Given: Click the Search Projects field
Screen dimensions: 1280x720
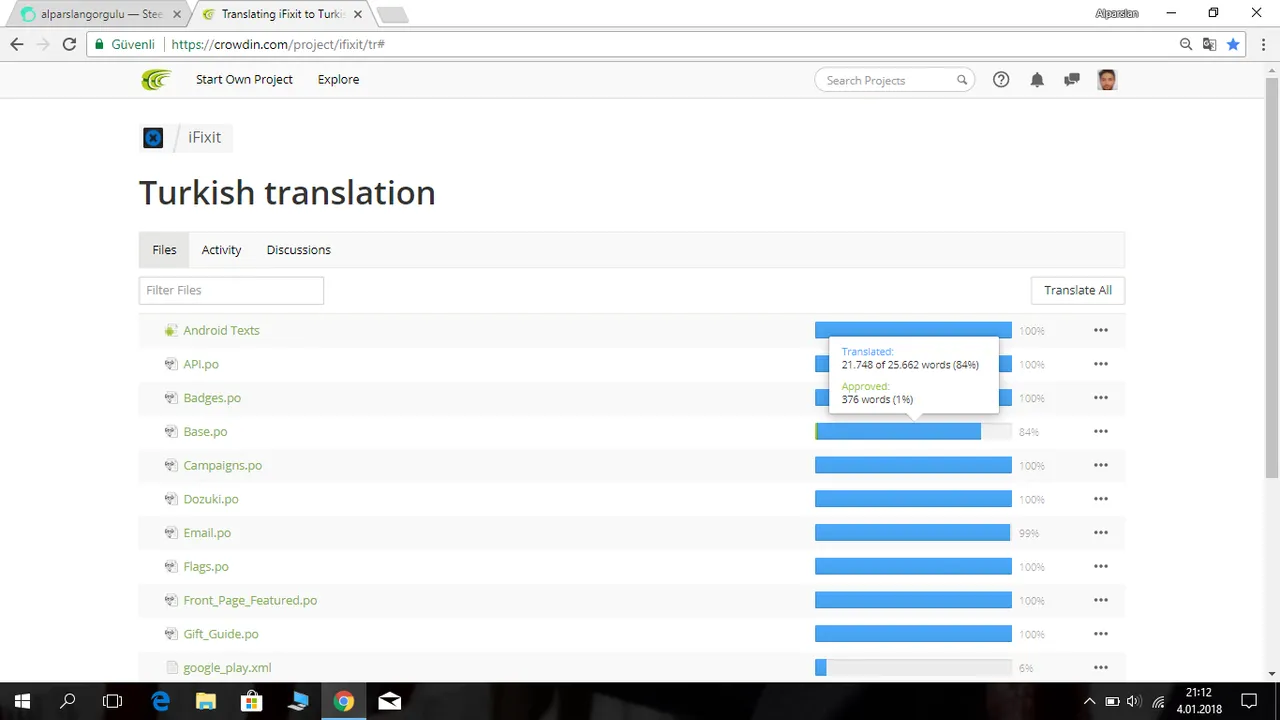Looking at the screenshot, I should tap(894, 80).
